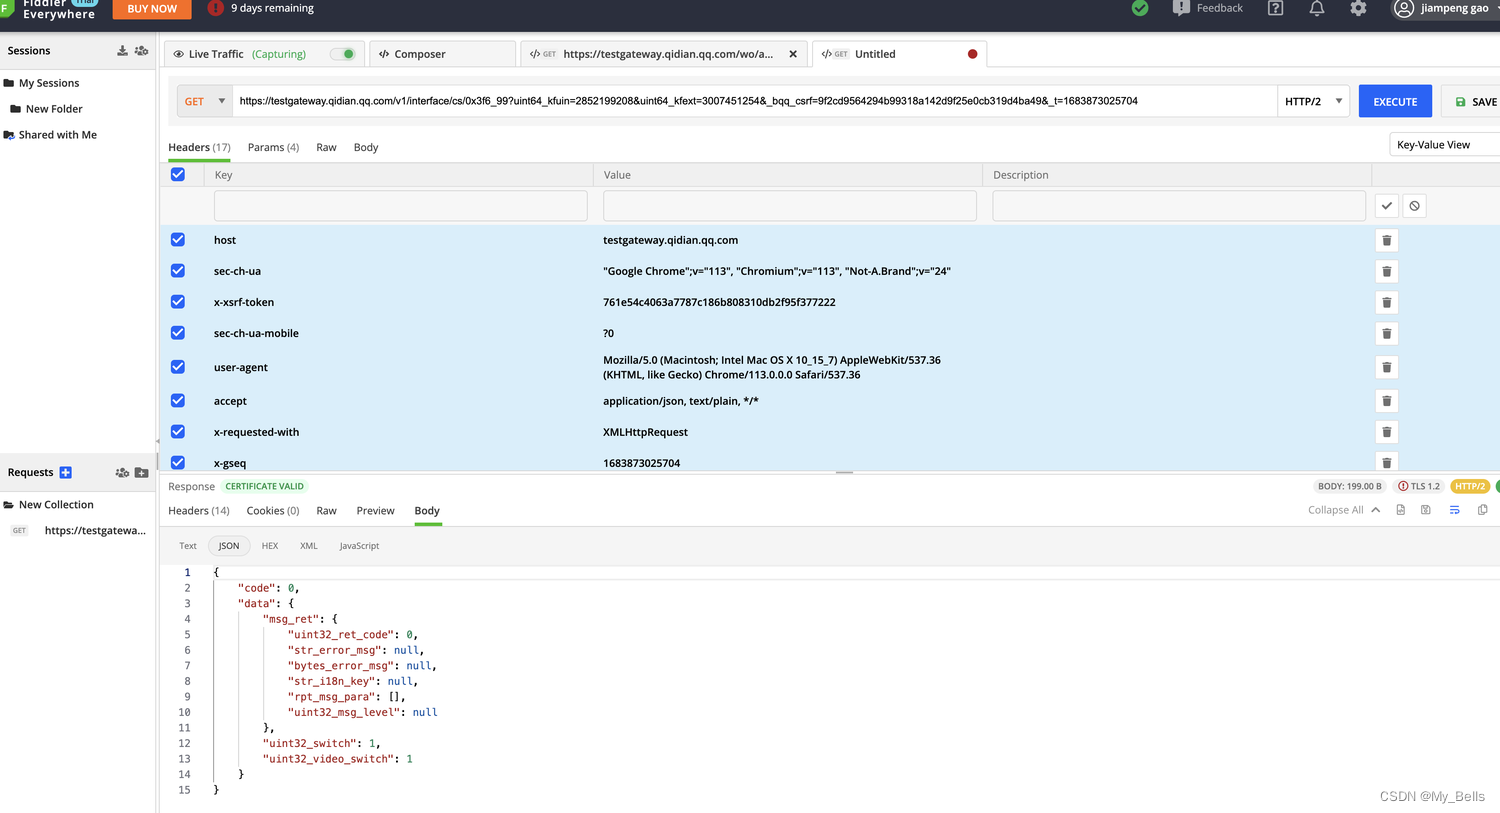Viewport: 1500px width, 813px height.
Task: Select the Text body format
Action: [x=188, y=546]
